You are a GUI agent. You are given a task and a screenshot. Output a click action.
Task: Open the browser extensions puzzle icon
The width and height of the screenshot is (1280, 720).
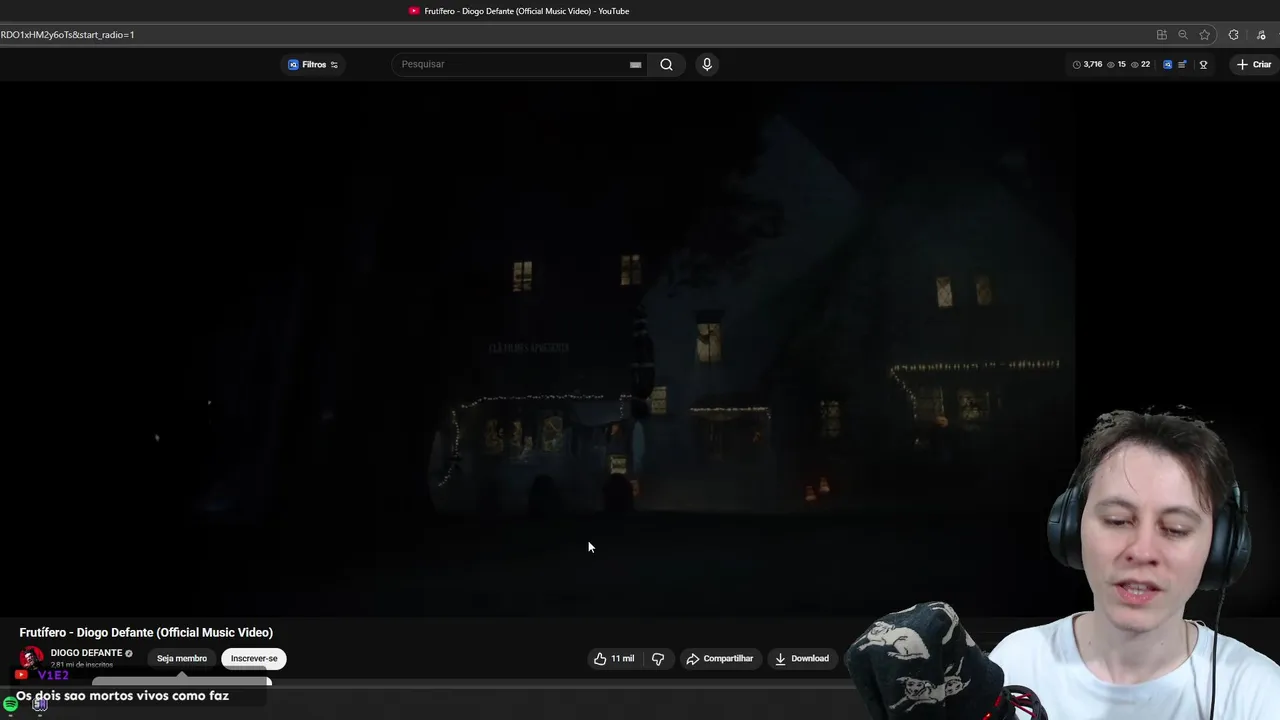click(1233, 34)
